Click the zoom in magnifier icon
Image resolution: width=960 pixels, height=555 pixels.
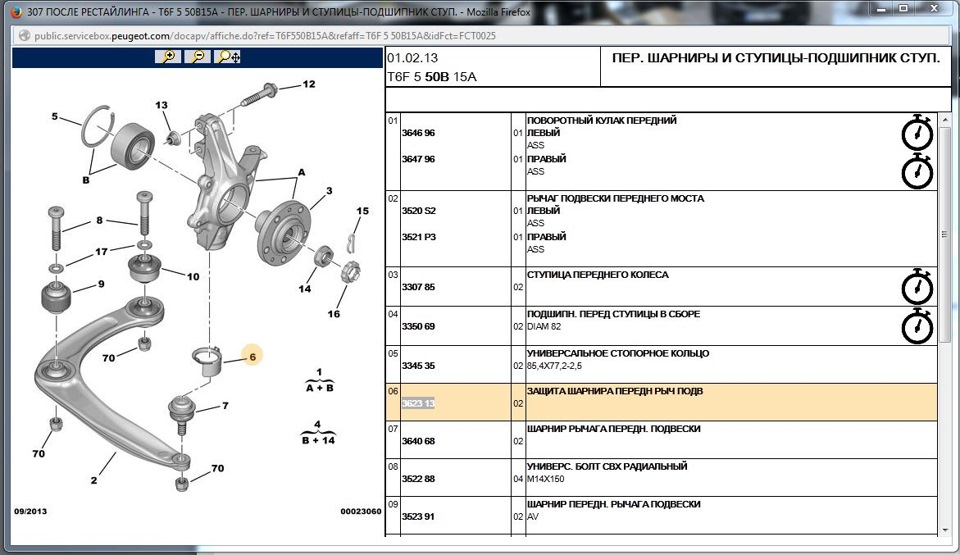(167, 57)
